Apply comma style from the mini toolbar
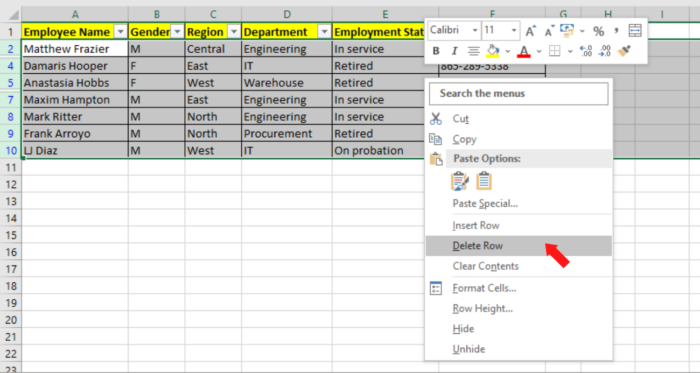 click(617, 30)
